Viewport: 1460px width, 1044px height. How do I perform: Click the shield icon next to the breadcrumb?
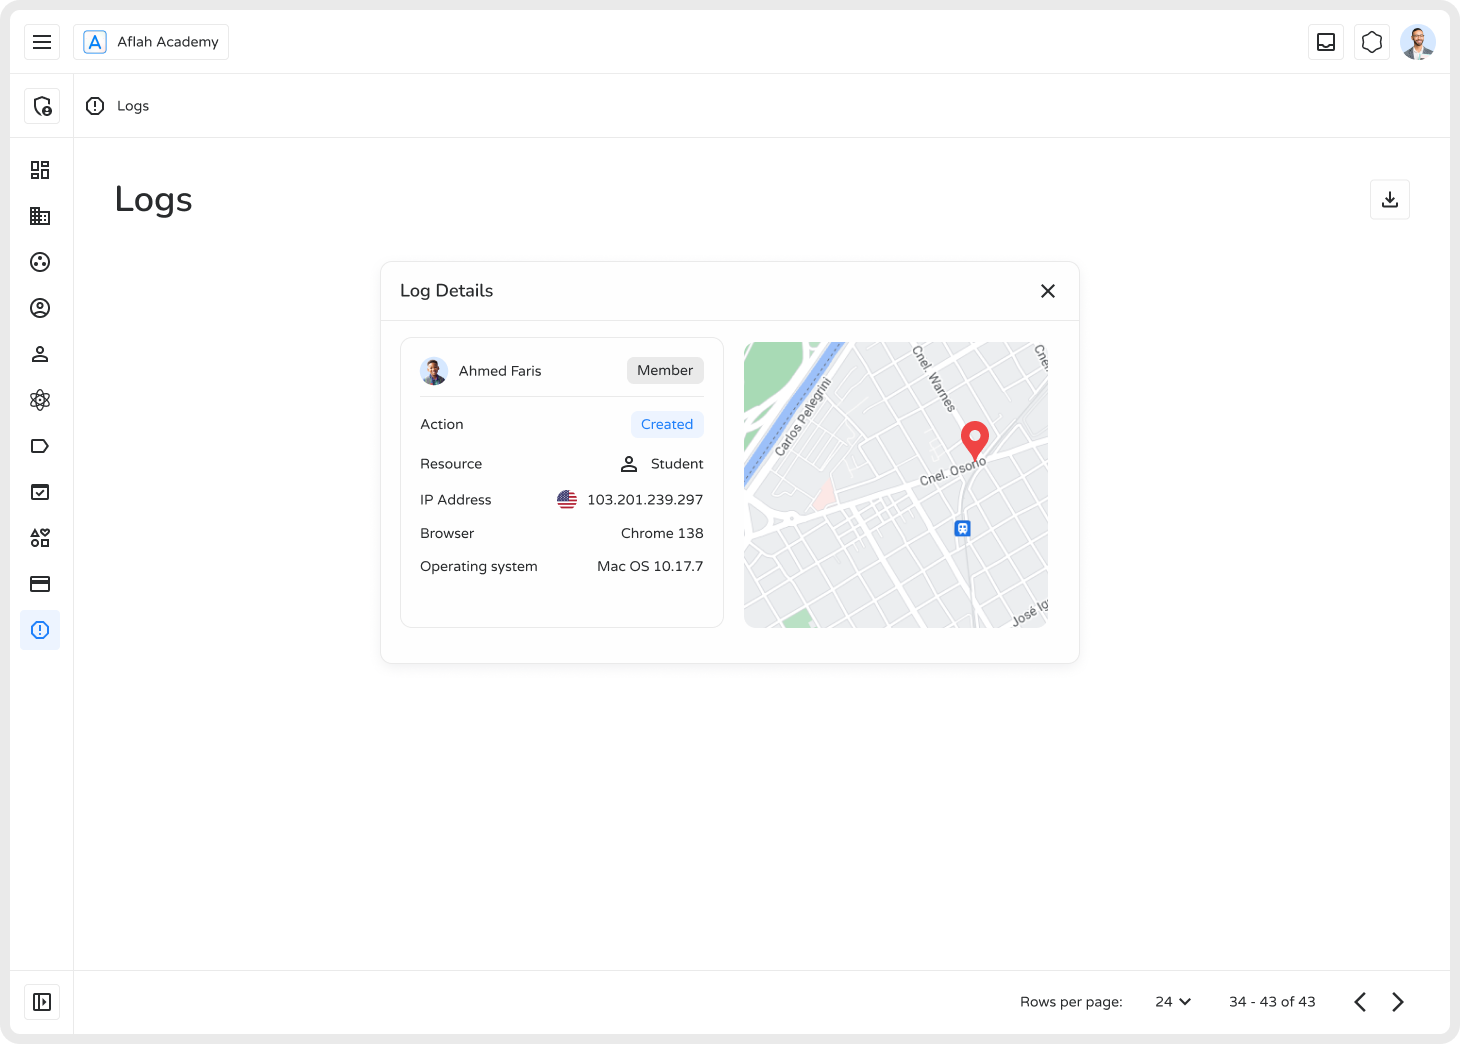tap(42, 105)
